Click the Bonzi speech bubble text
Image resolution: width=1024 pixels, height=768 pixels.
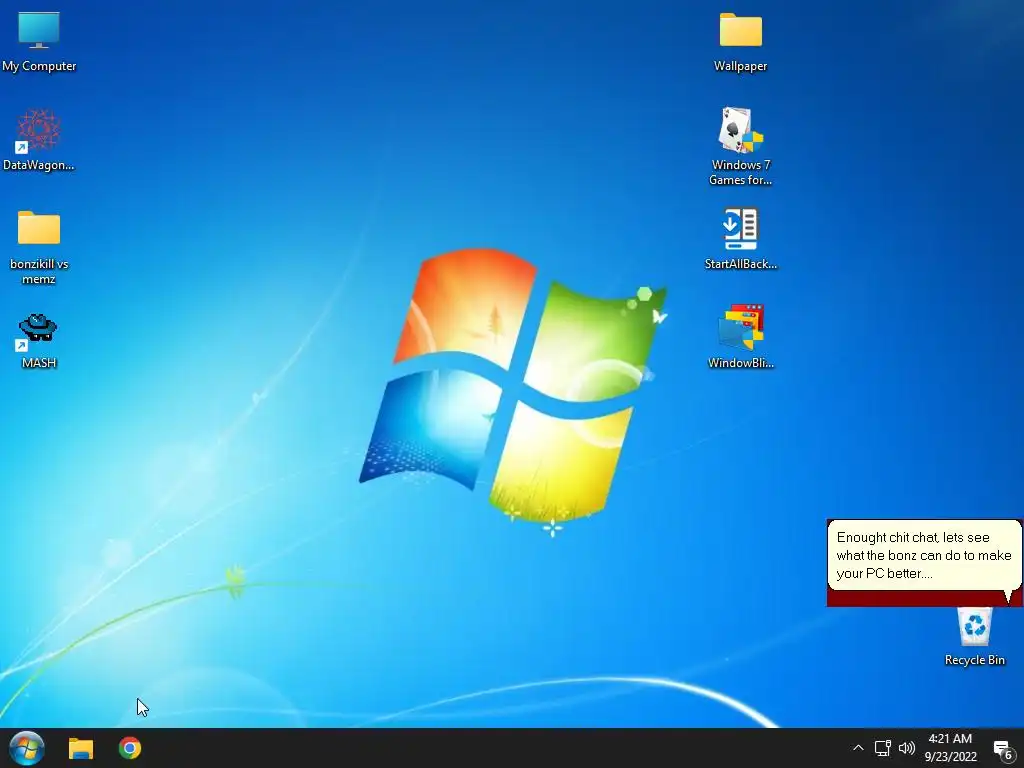(923, 555)
